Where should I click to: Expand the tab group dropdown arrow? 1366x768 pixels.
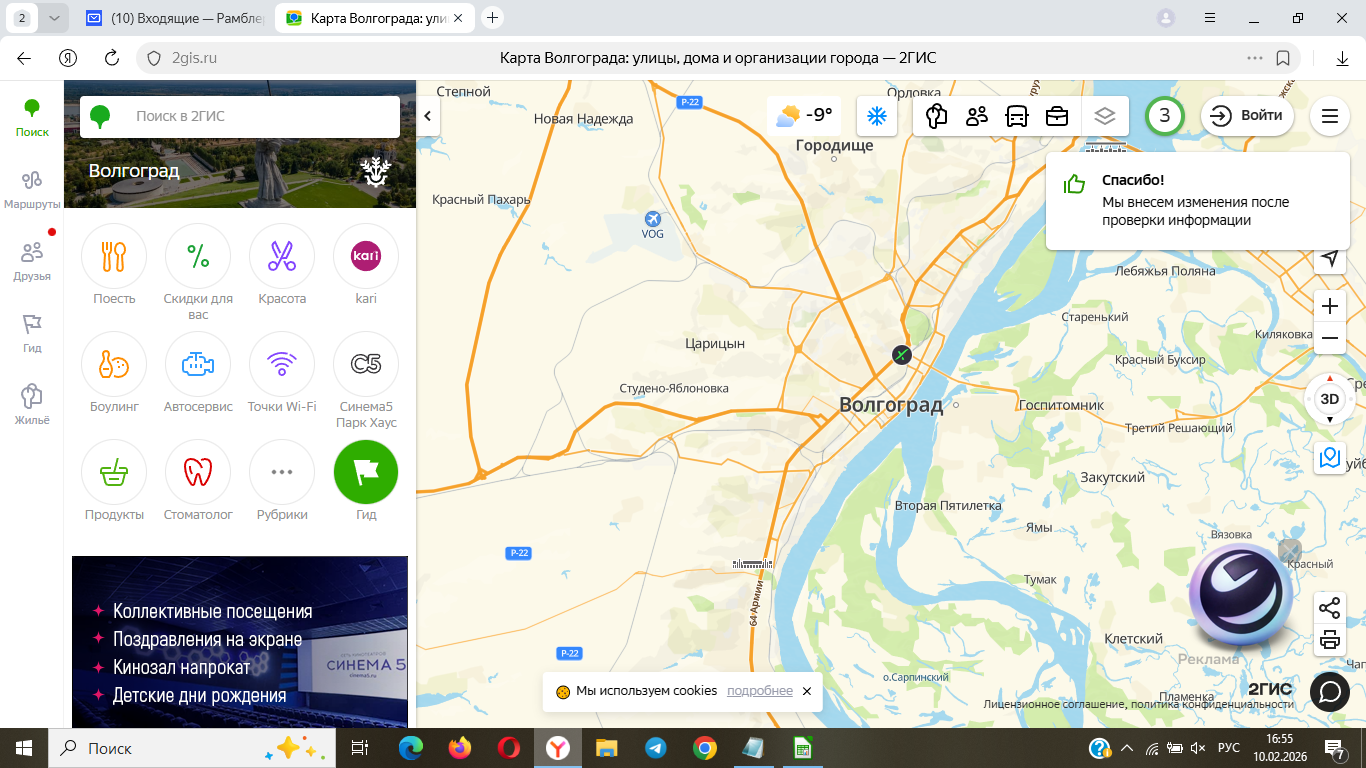click(x=54, y=18)
